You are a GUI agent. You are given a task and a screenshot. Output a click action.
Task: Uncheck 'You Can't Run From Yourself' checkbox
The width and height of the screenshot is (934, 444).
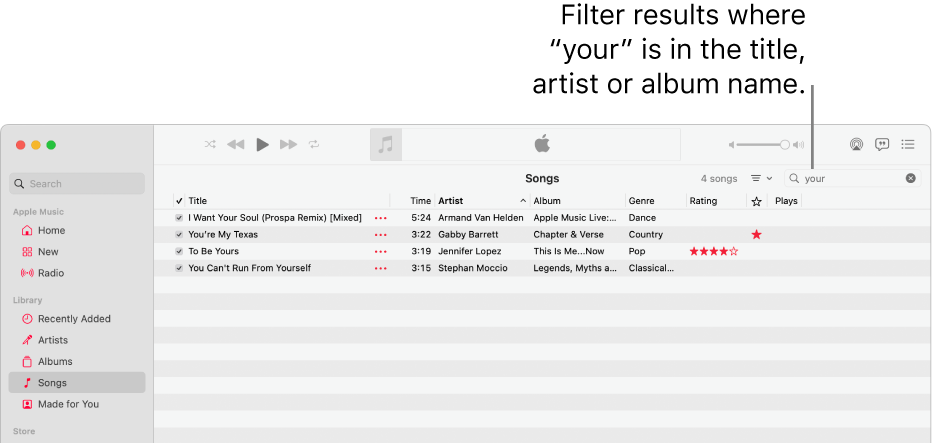tap(179, 268)
